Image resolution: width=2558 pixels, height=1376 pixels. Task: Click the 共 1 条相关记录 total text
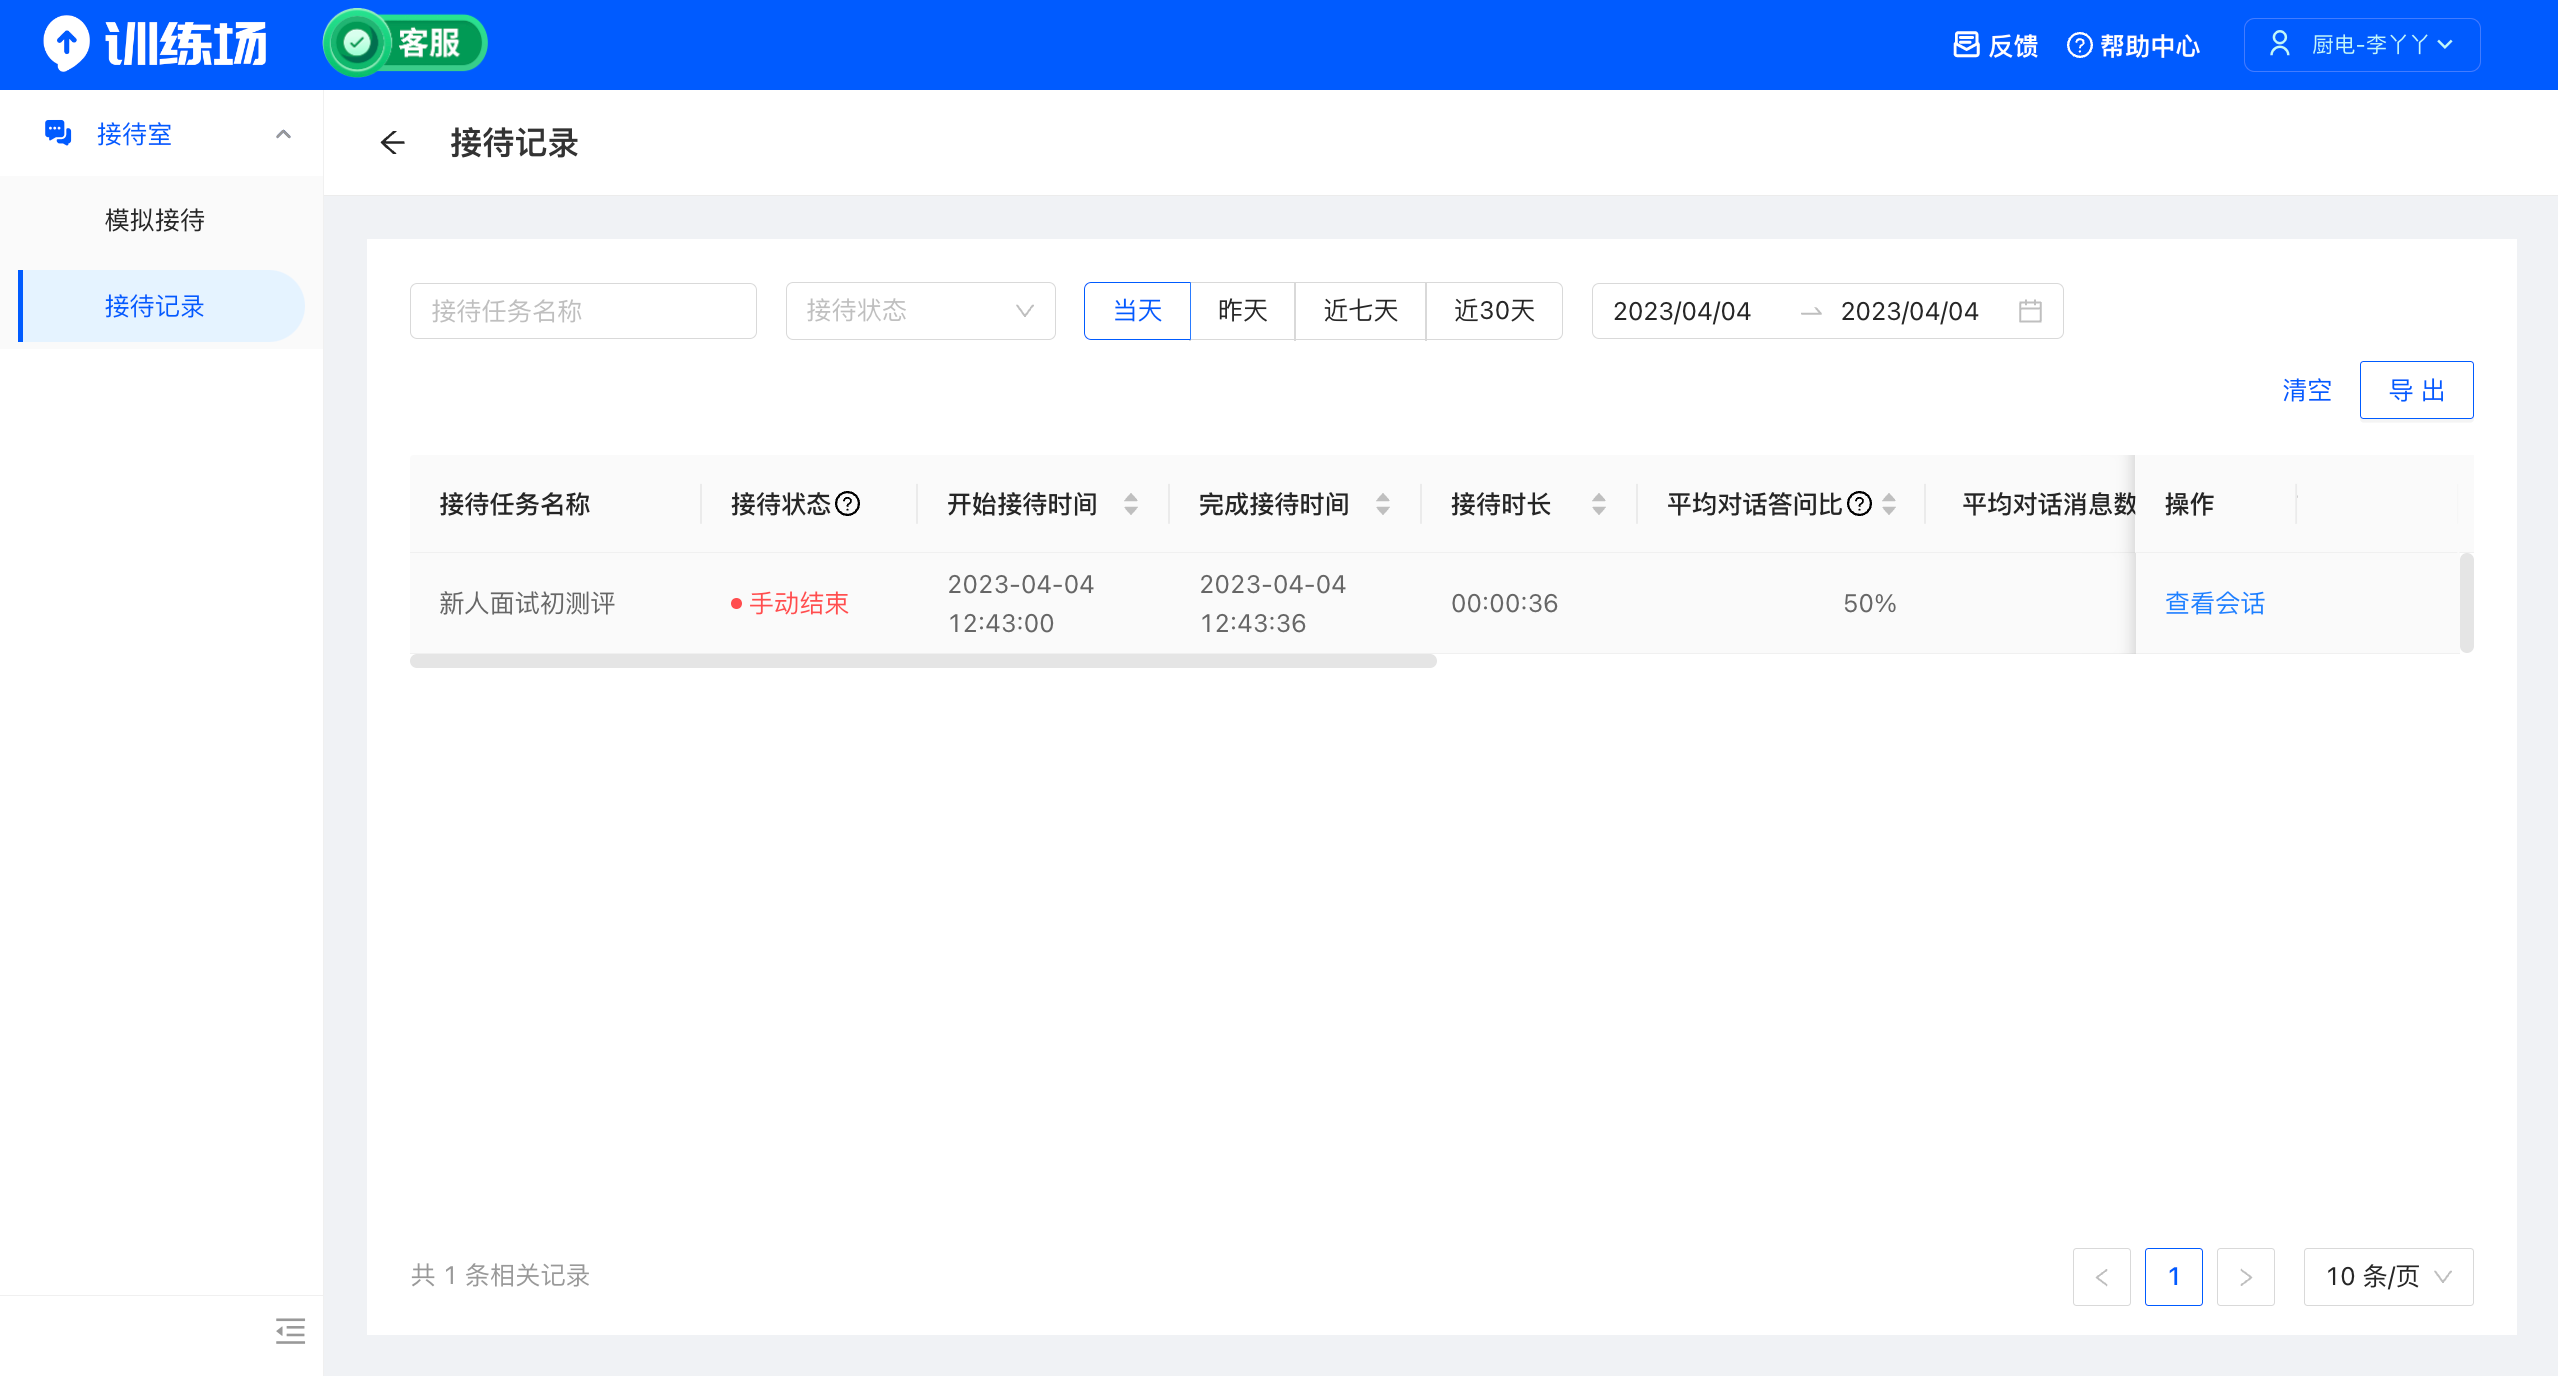click(501, 1275)
